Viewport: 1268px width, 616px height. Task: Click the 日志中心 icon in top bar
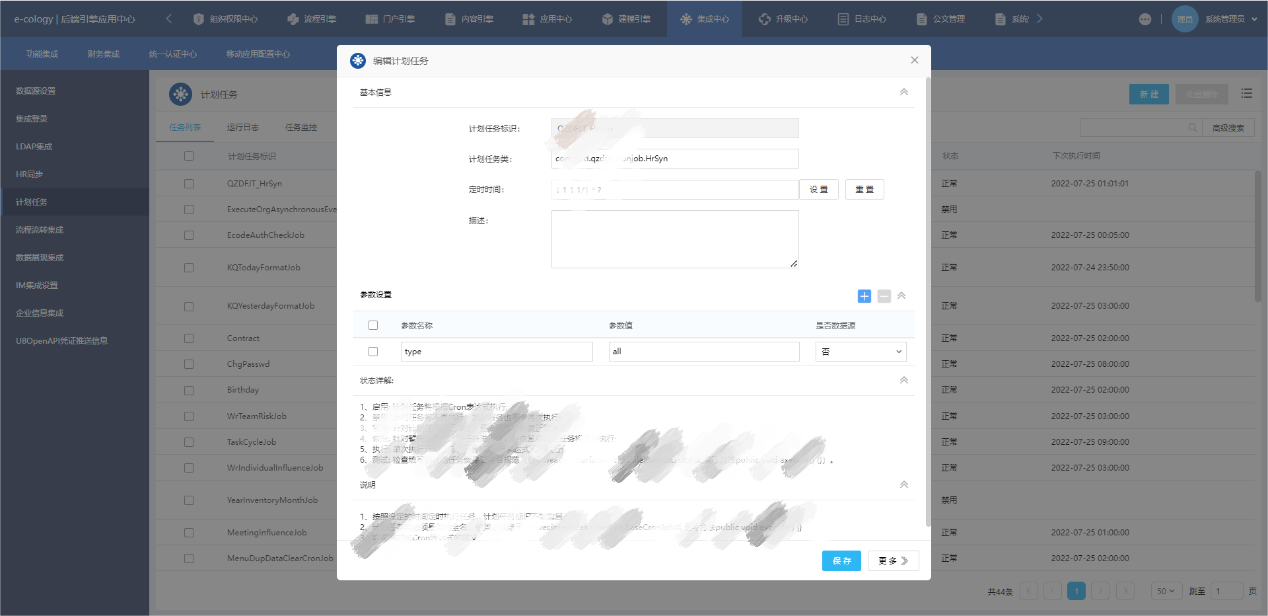coord(845,19)
